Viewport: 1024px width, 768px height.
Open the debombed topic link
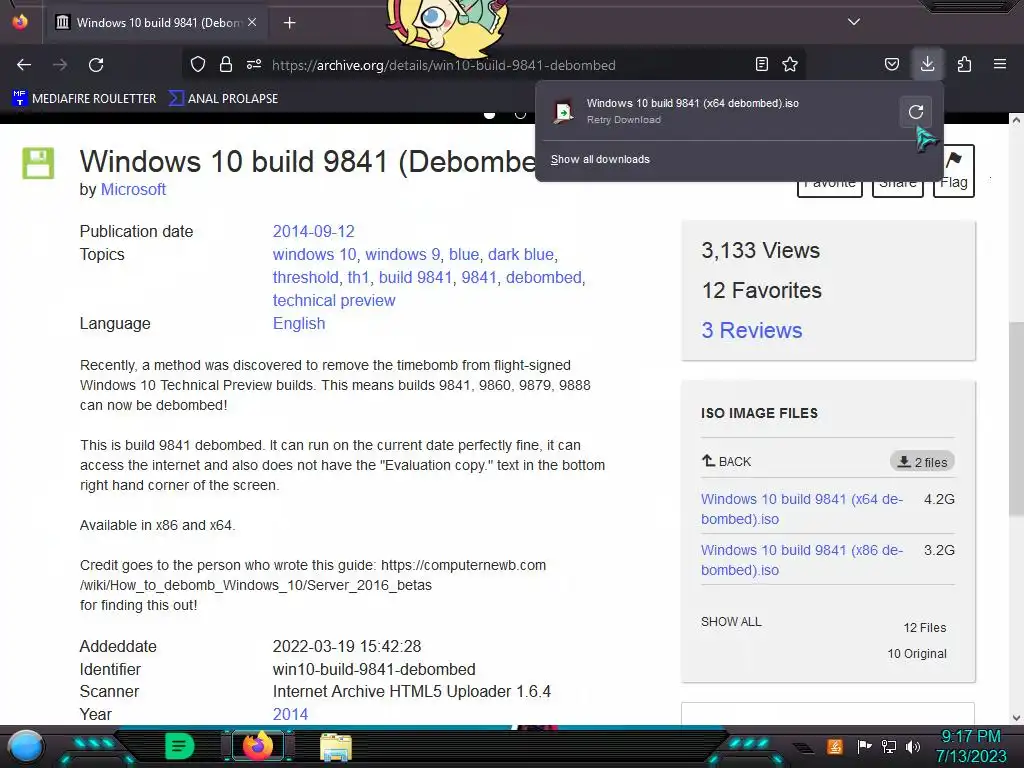pos(543,277)
